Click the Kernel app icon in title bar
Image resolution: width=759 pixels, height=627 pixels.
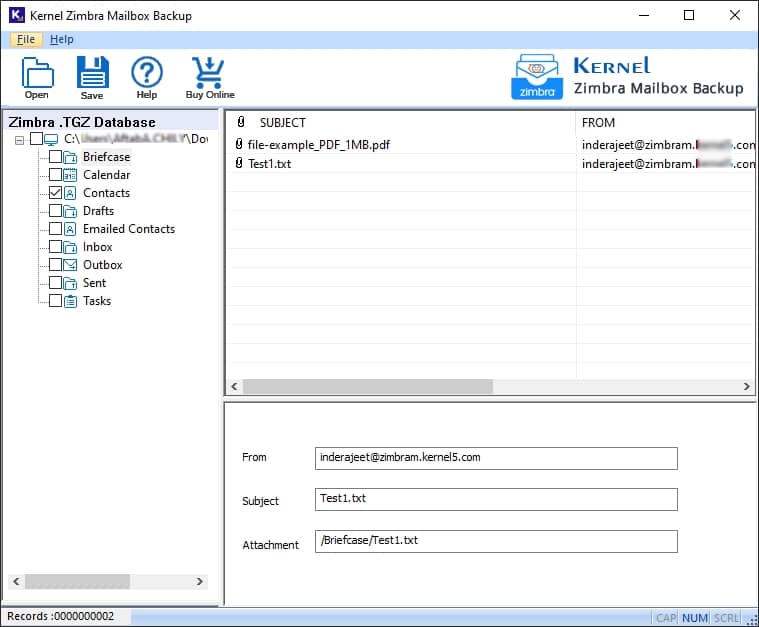(16, 15)
